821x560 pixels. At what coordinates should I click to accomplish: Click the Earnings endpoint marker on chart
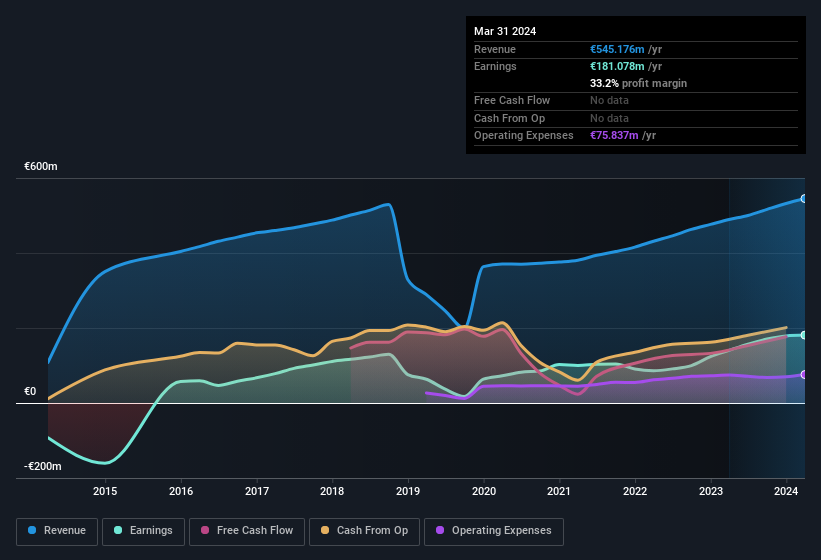(x=804, y=335)
